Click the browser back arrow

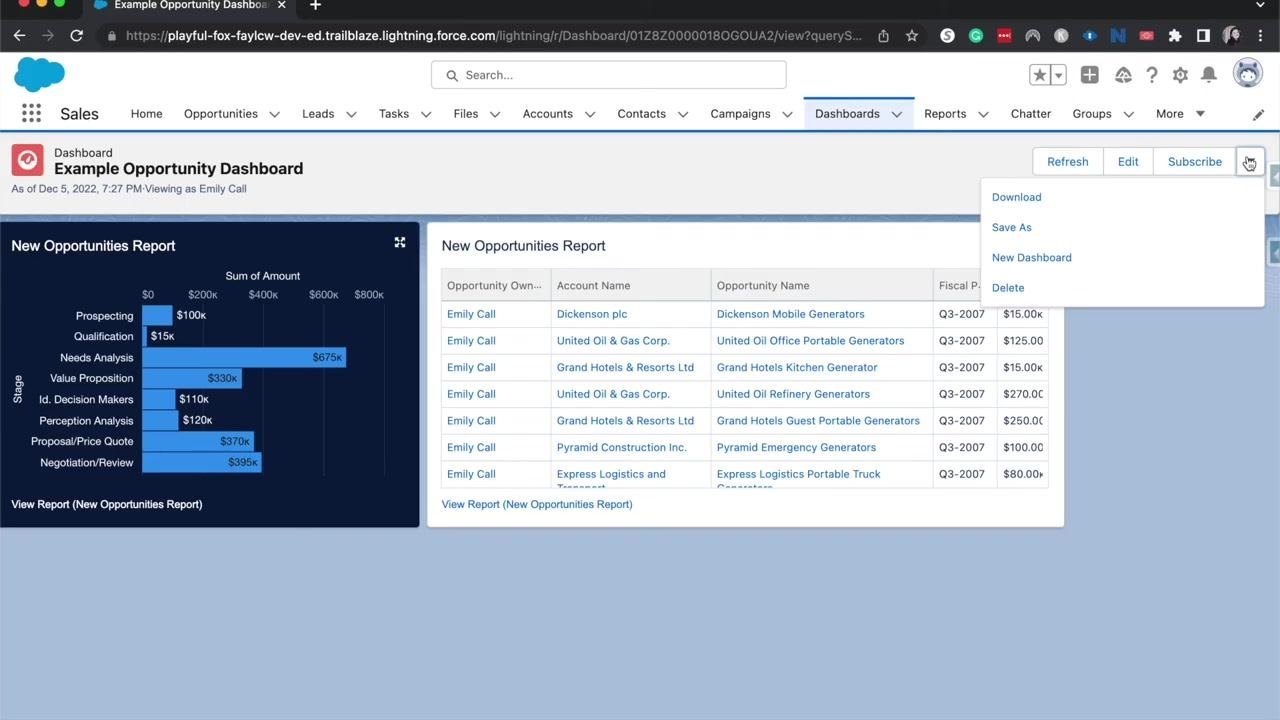click(19, 36)
